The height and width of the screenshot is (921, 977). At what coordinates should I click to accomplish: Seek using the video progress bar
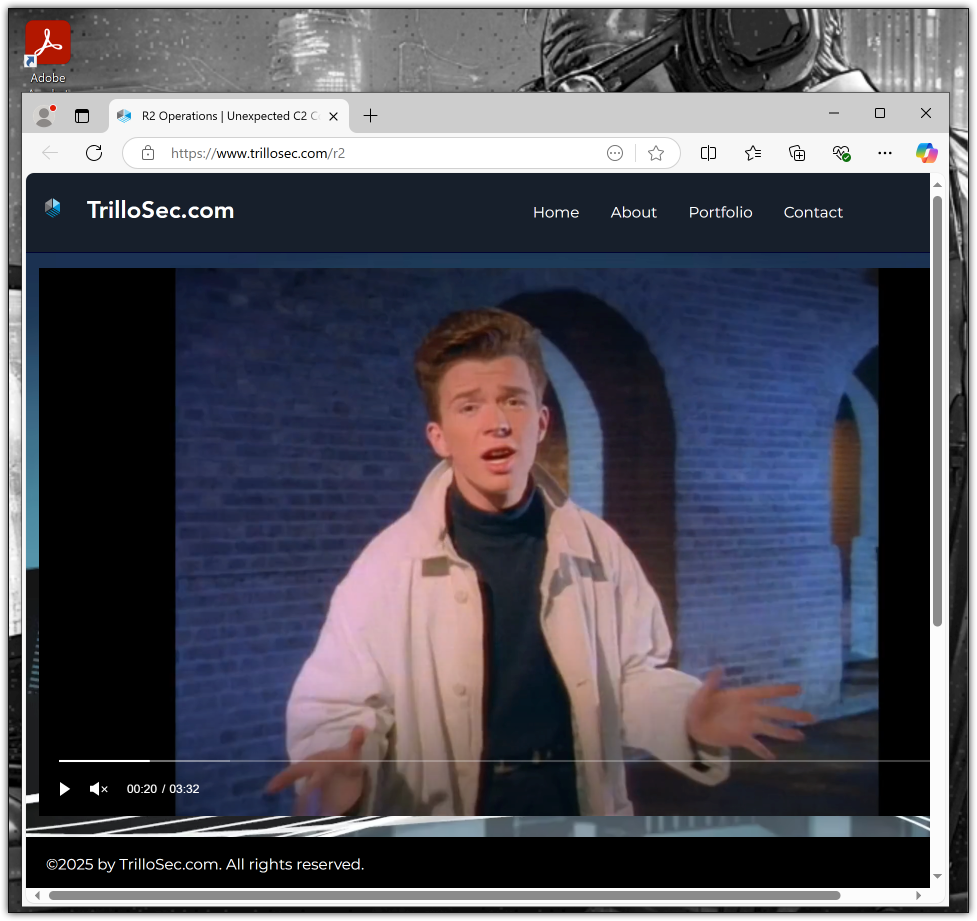pyautogui.click(x=493, y=761)
